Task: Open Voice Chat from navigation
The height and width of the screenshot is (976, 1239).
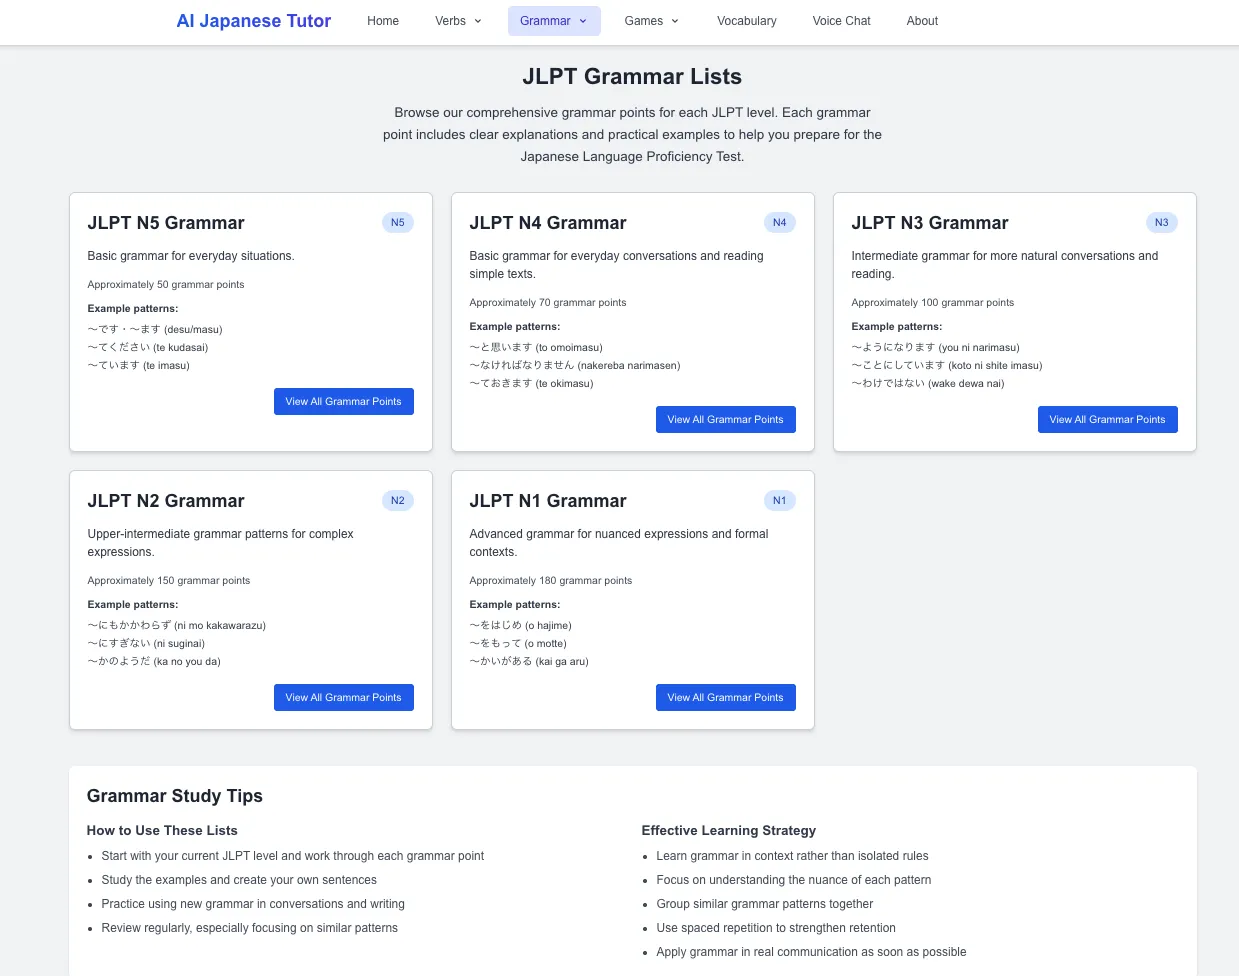Action: 841,21
